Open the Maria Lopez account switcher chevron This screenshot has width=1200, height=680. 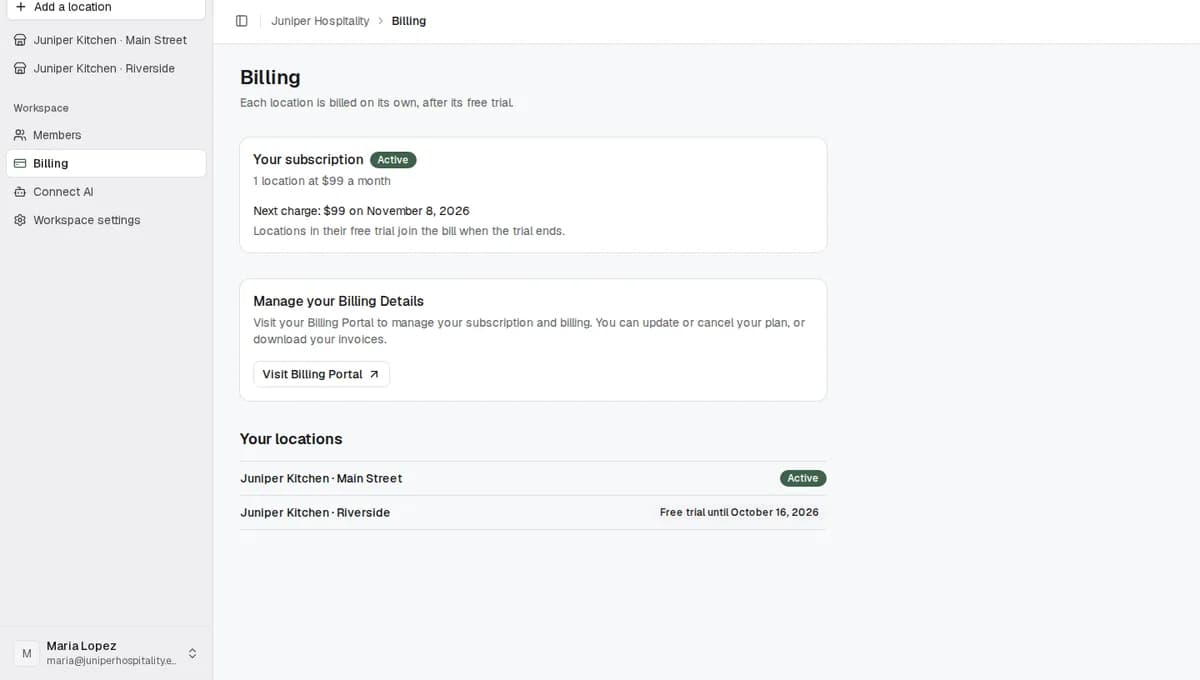click(192, 653)
